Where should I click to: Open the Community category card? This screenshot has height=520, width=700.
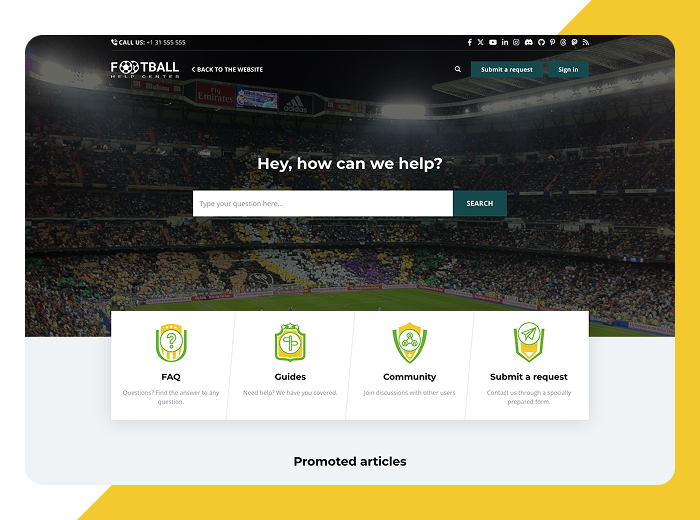tap(409, 366)
